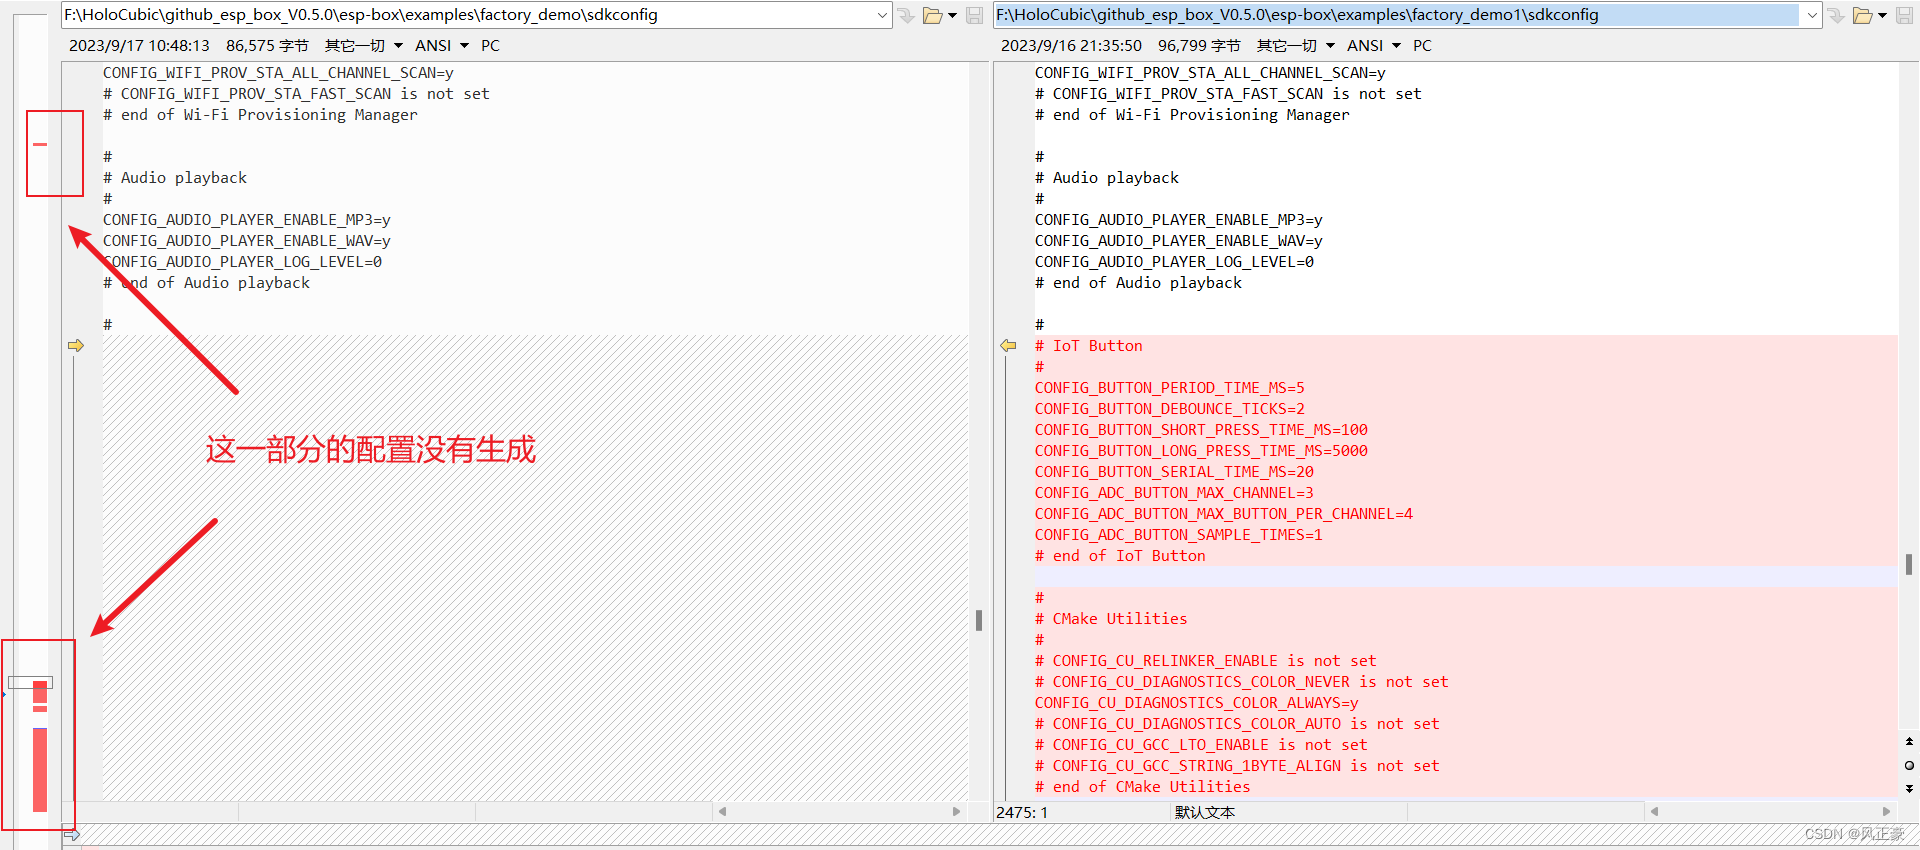Click CONFIG_CU_DIAGNOSTICS_COLOR_ALWAYS=y line
Viewport: 1920px width, 850px height.
1196,703
